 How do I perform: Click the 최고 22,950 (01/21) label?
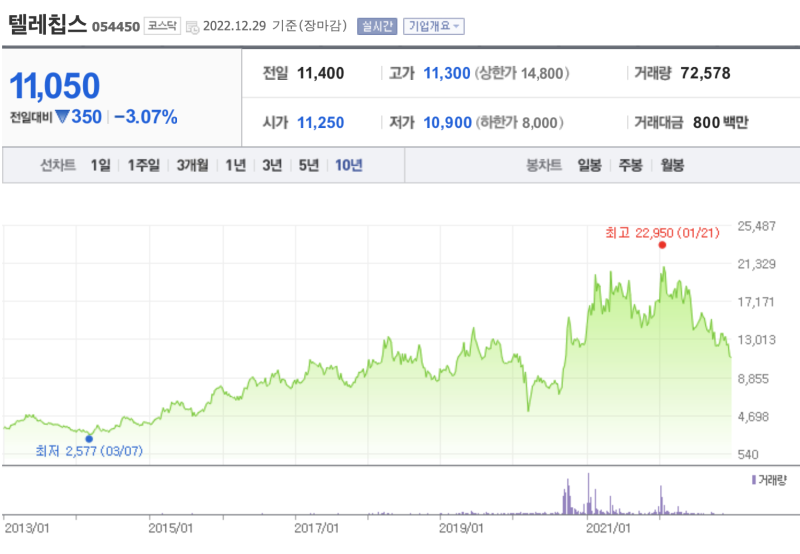[662, 233]
